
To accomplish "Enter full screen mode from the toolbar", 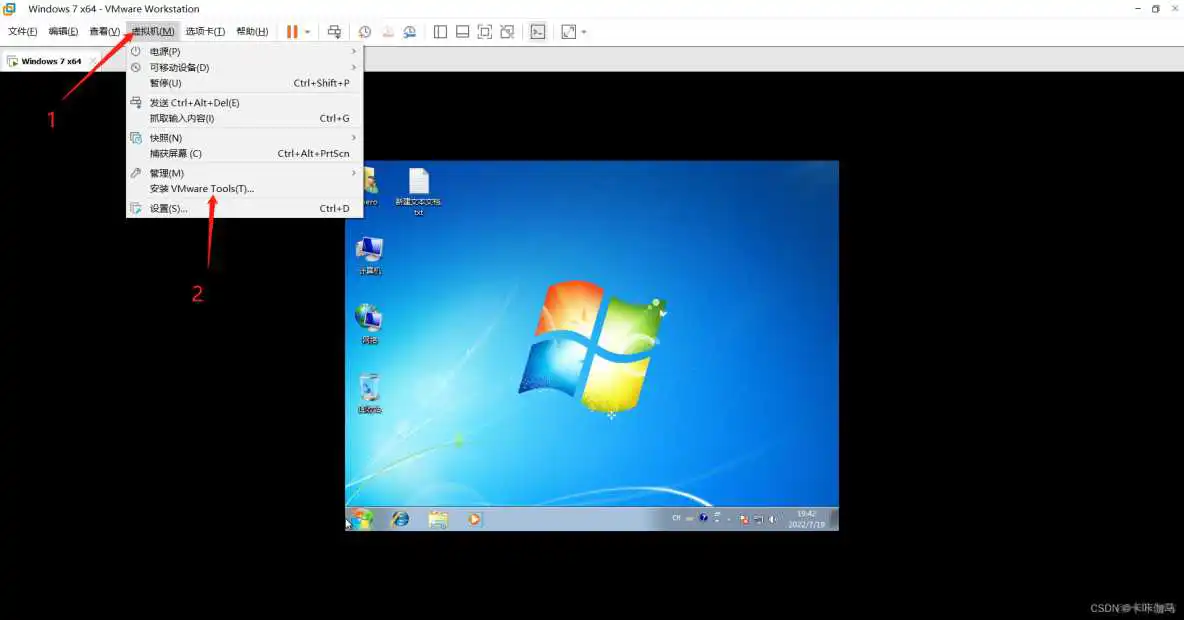I will click(570, 31).
